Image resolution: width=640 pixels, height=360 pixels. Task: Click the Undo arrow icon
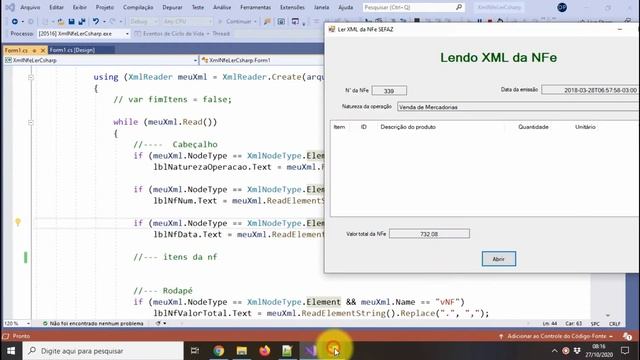pos(96,21)
